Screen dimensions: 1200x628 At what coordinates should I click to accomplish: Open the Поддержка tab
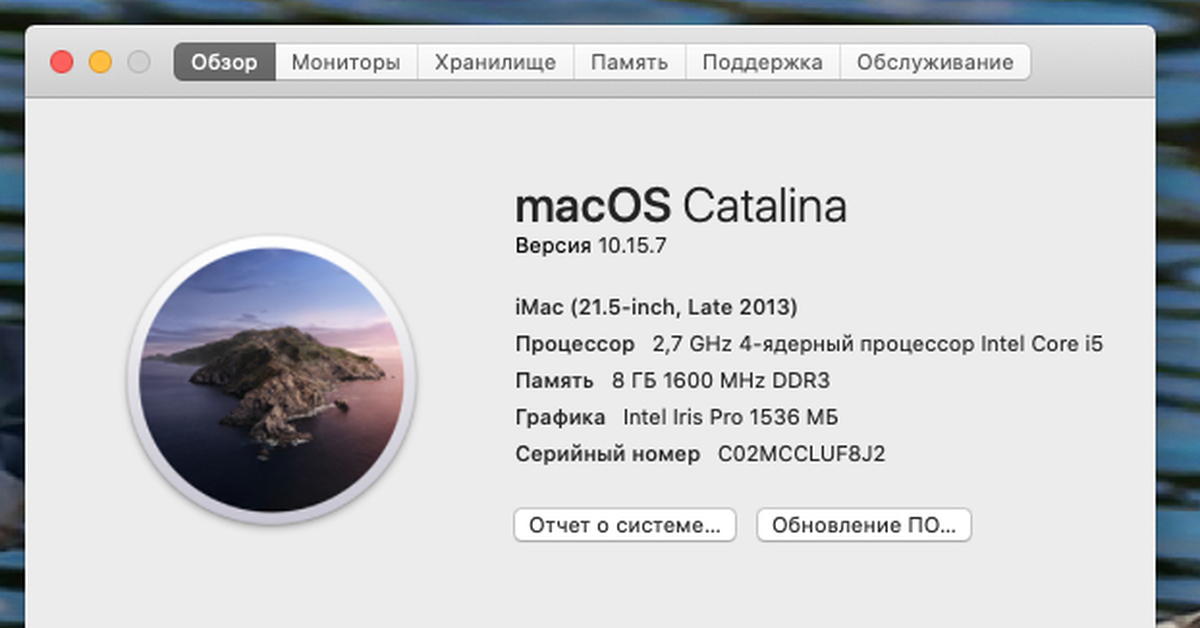[x=765, y=61]
